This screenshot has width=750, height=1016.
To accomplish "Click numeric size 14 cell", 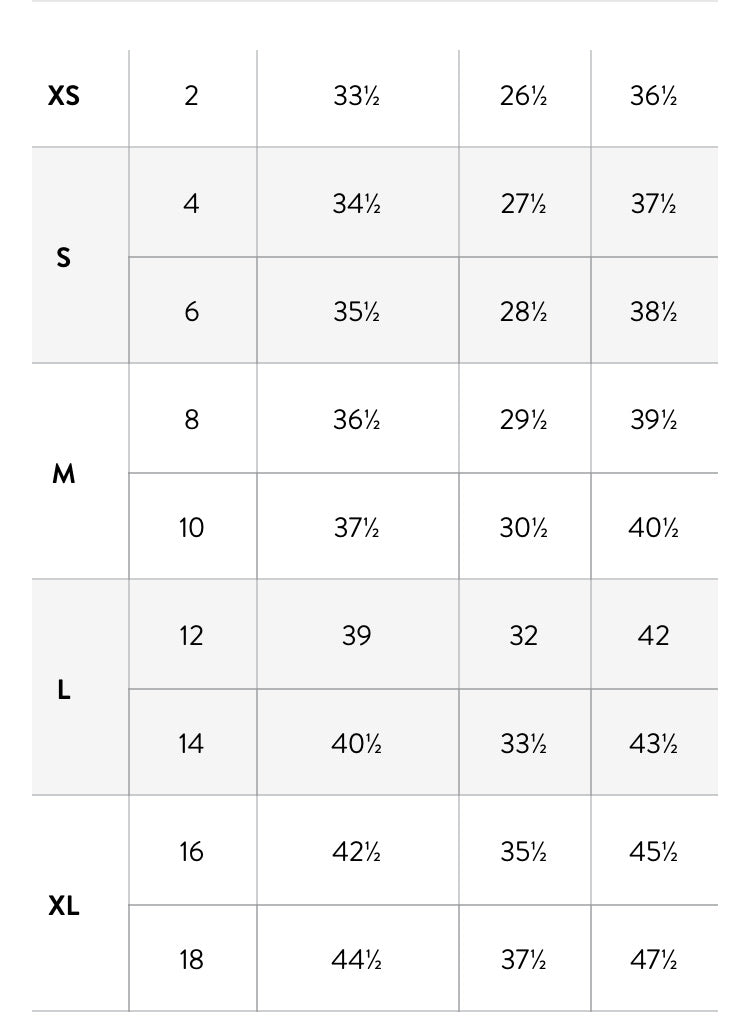I will click(x=191, y=743).
